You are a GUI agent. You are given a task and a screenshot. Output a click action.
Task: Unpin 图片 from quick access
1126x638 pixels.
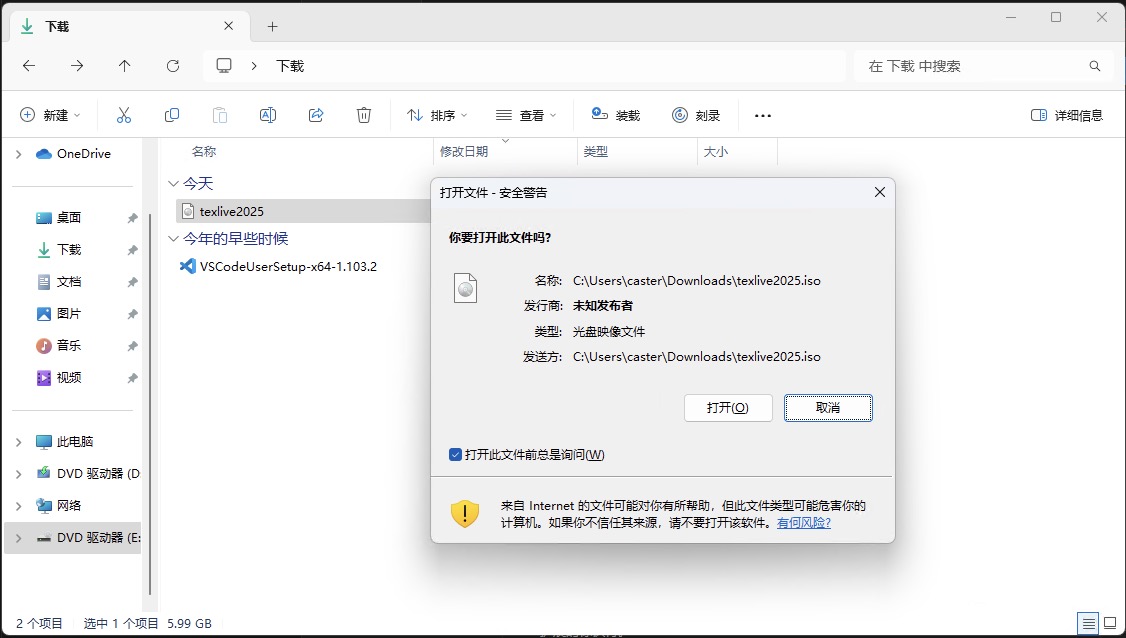[x=132, y=314]
